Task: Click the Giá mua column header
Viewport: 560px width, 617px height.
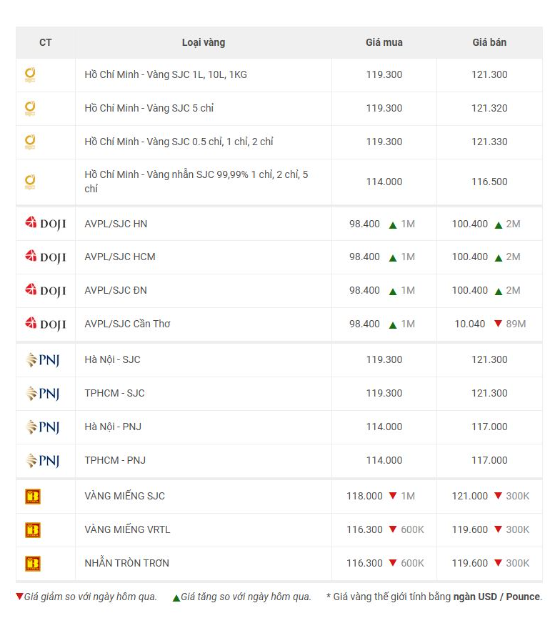Action: coord(384,42)
